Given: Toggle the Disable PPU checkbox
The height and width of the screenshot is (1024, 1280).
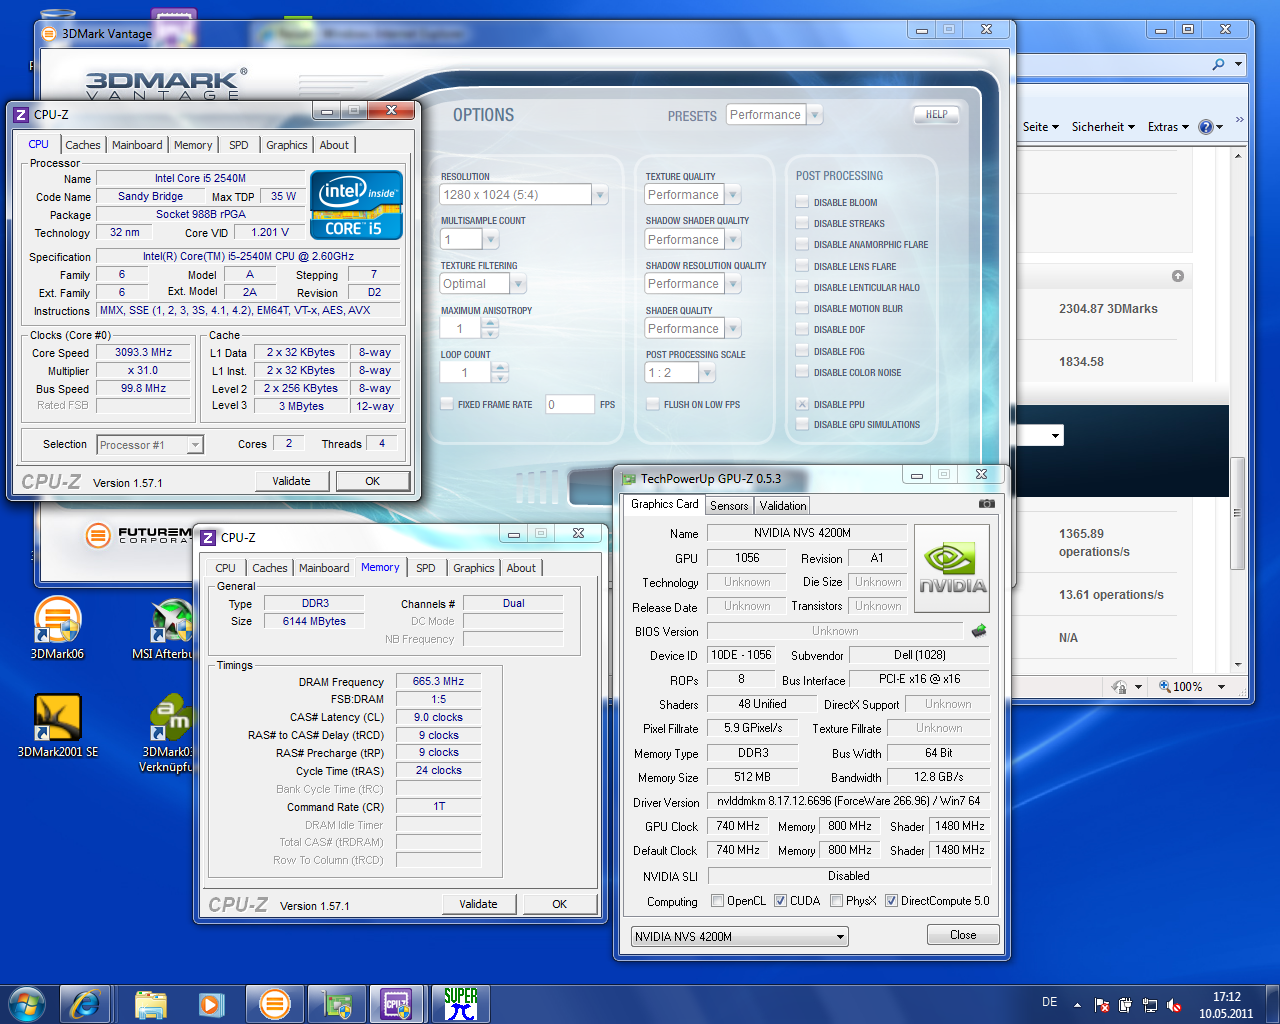Looking at the screenshot, I should (802, 404).
